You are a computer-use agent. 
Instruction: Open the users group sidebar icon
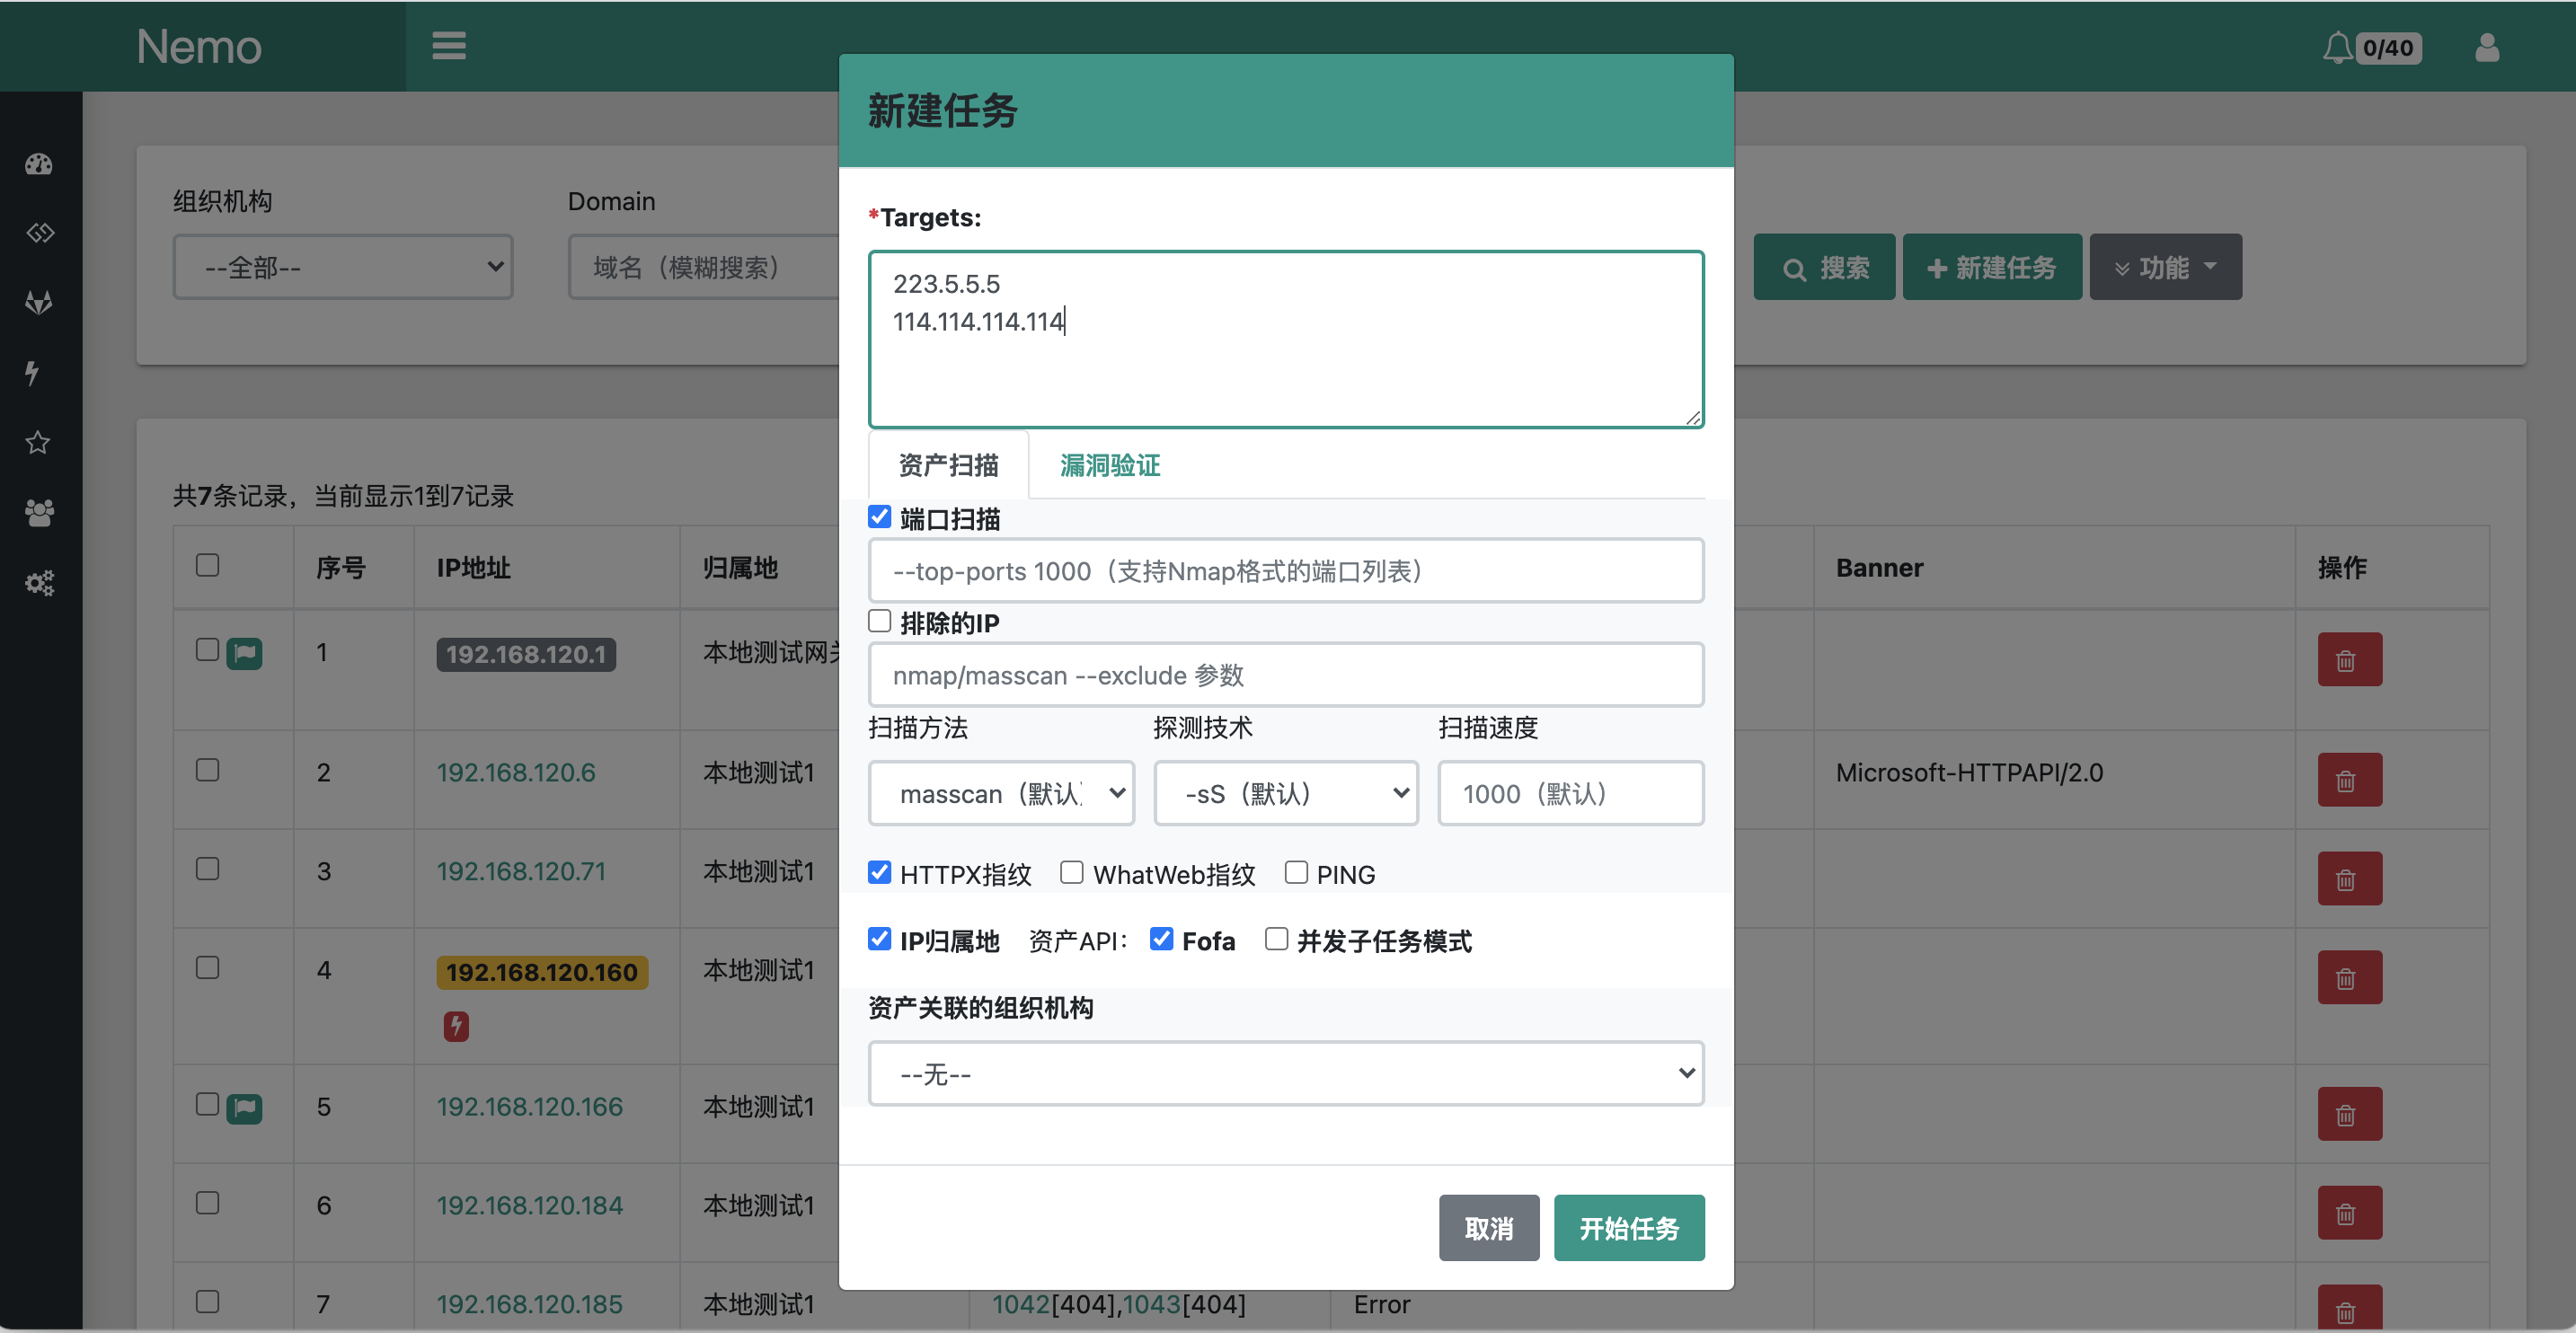39,512
